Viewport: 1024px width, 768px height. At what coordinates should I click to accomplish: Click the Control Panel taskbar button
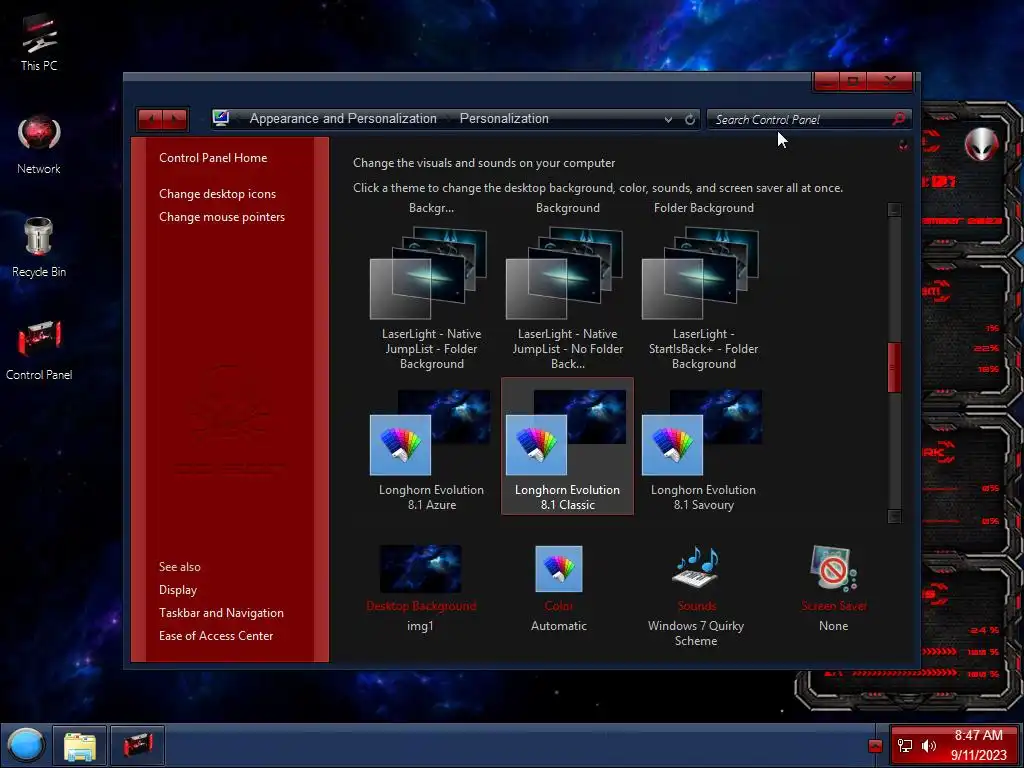(137, 745)
